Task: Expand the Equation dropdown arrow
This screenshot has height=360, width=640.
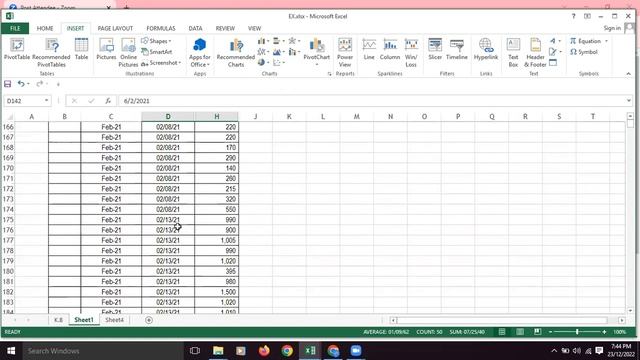Action: 606,41
